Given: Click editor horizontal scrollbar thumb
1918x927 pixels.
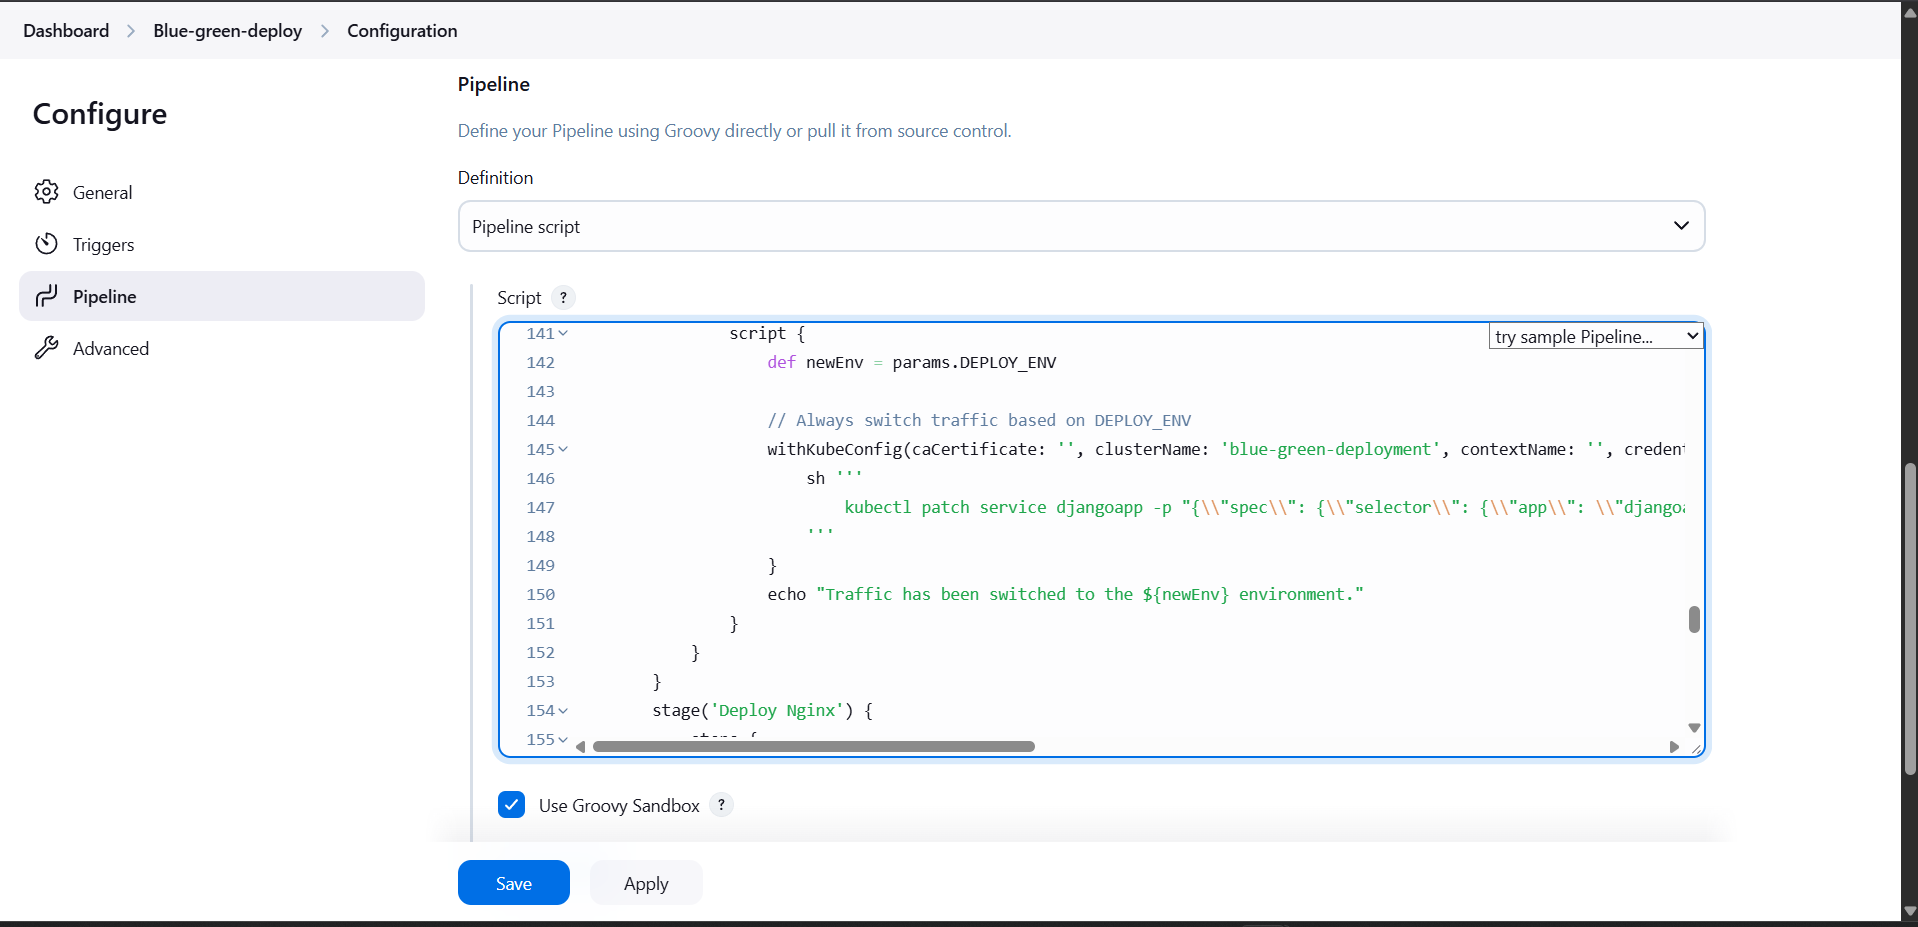Looking at the screenshot, I should [813, 747].
